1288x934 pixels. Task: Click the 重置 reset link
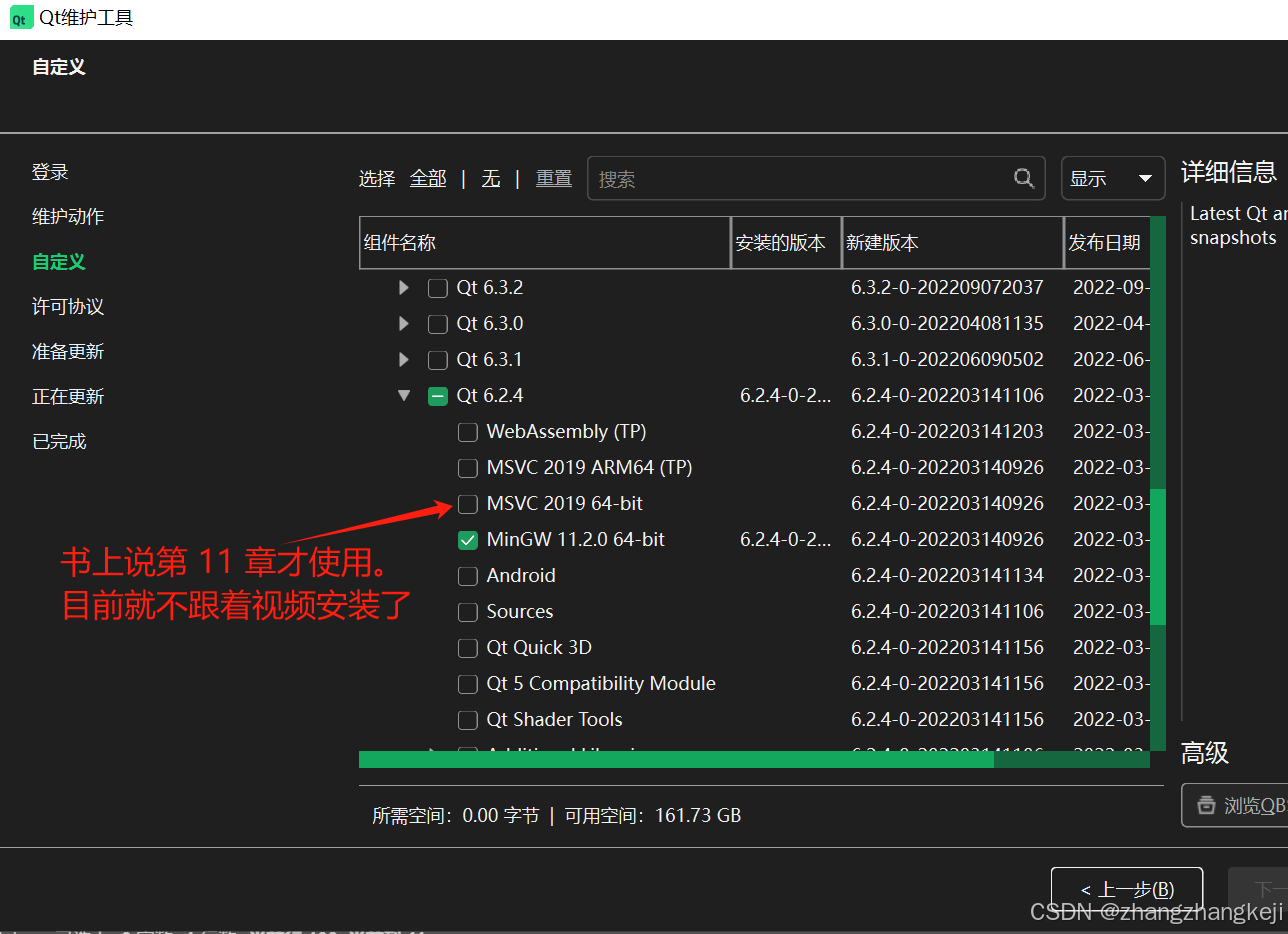tap(554, 178)
